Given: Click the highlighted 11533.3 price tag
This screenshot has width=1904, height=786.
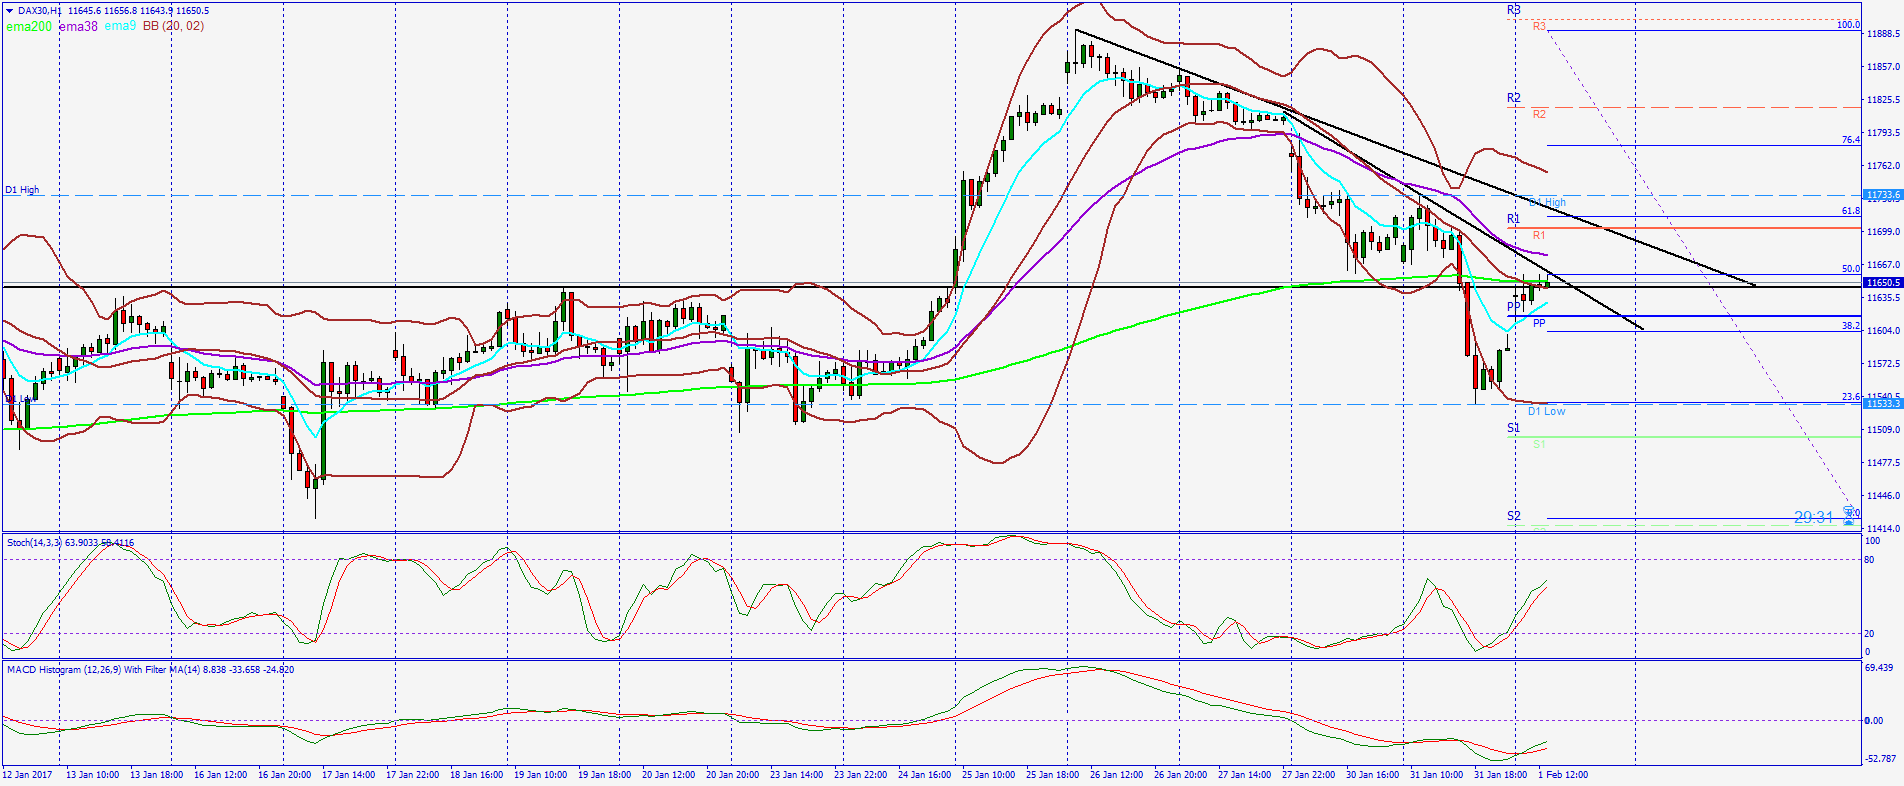Looking at the screenshot, I should tap(1882, 404).
